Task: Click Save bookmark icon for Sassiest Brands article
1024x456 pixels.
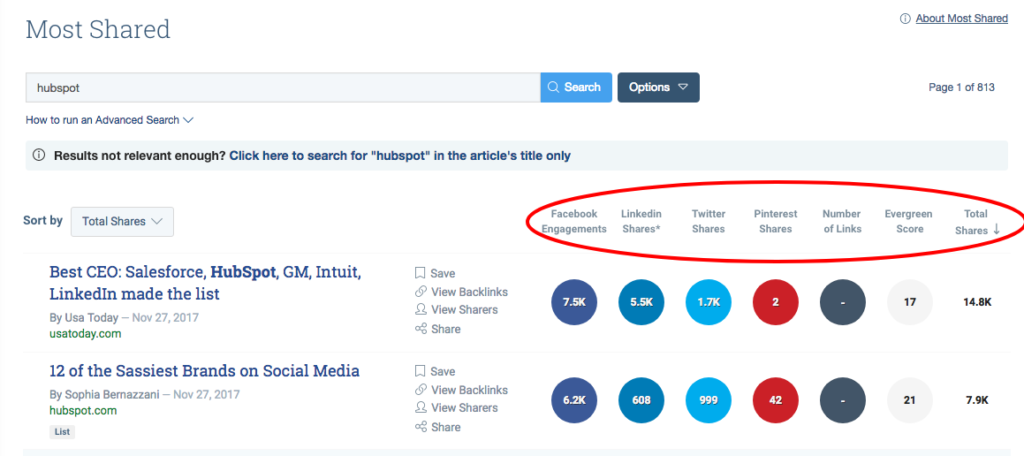Action: tap(421, 371)
